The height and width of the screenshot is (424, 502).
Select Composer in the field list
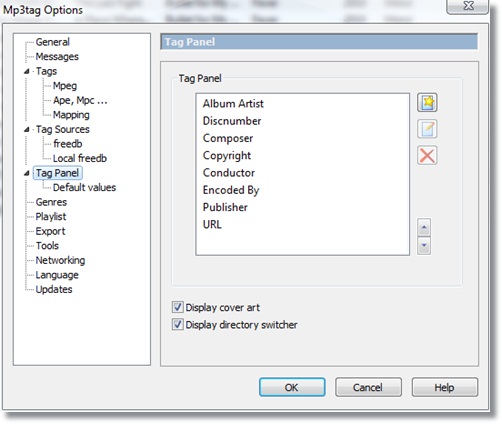[x=228, y=138]
